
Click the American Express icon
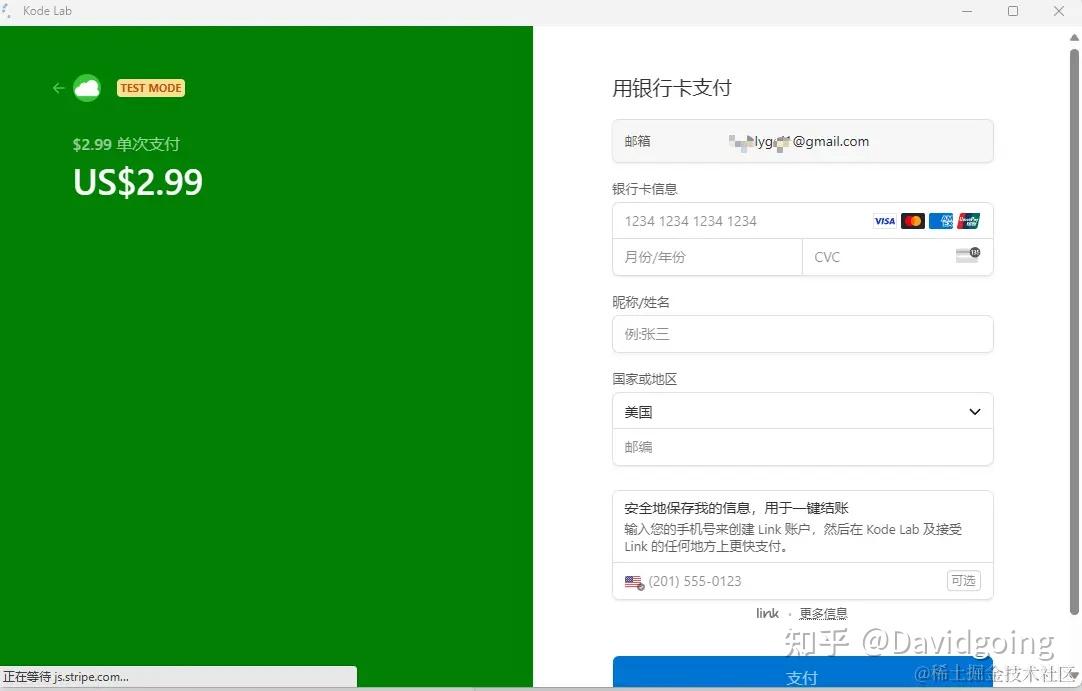pos(941,221)
